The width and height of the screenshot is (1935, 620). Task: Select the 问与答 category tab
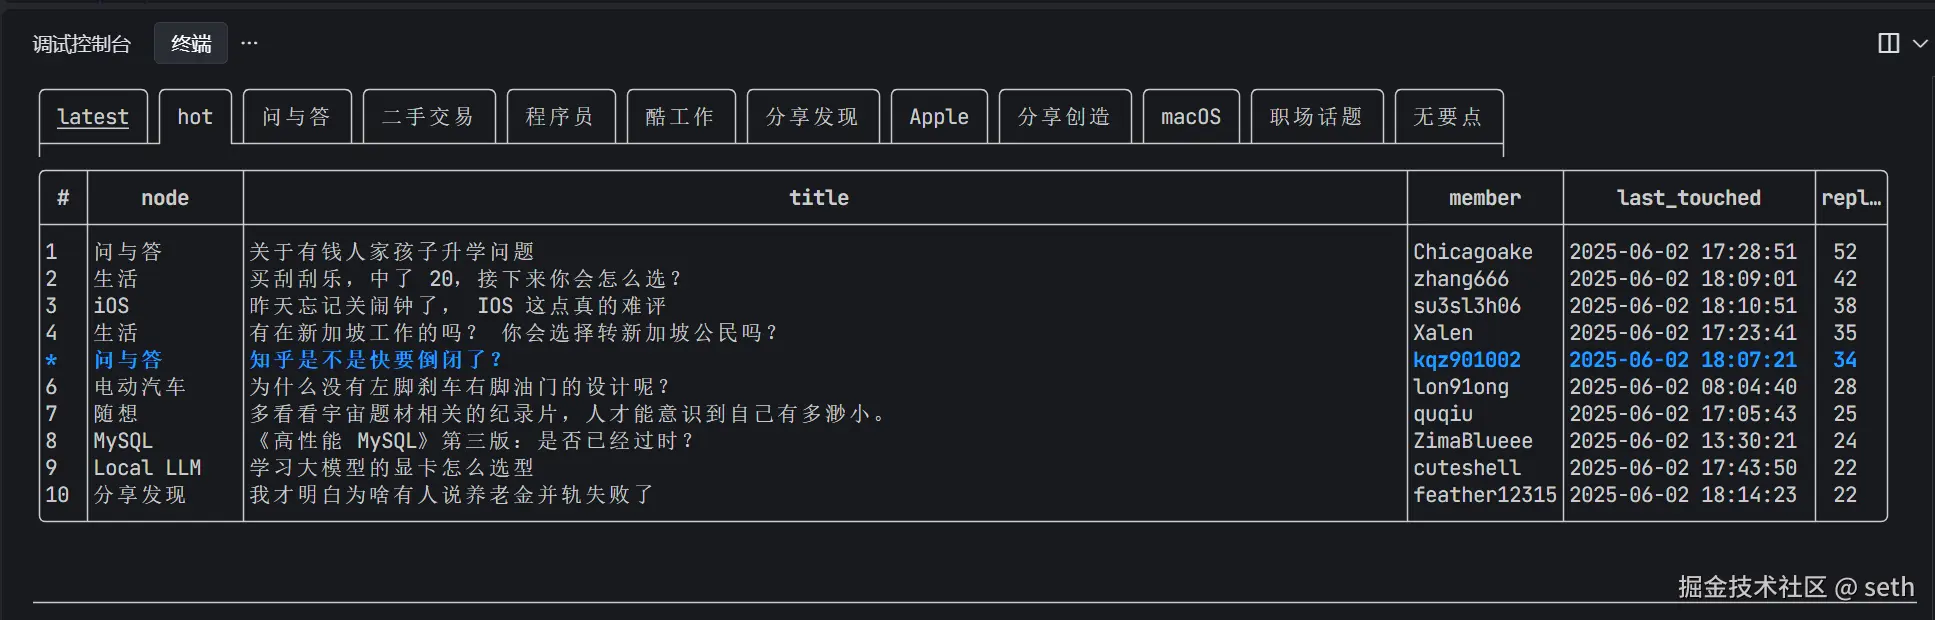[296, 117]
